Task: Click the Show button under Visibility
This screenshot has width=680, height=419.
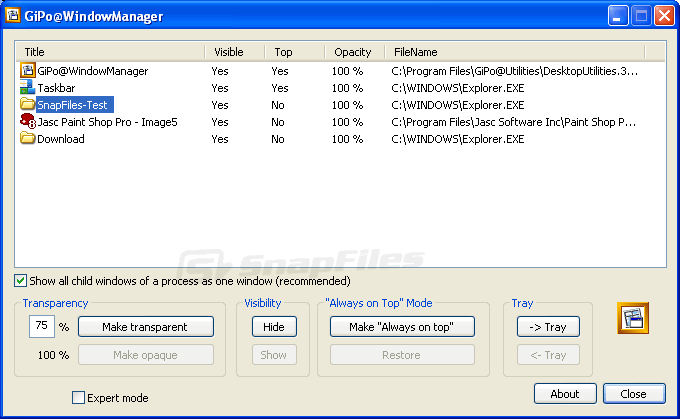Action: point(274,355)
